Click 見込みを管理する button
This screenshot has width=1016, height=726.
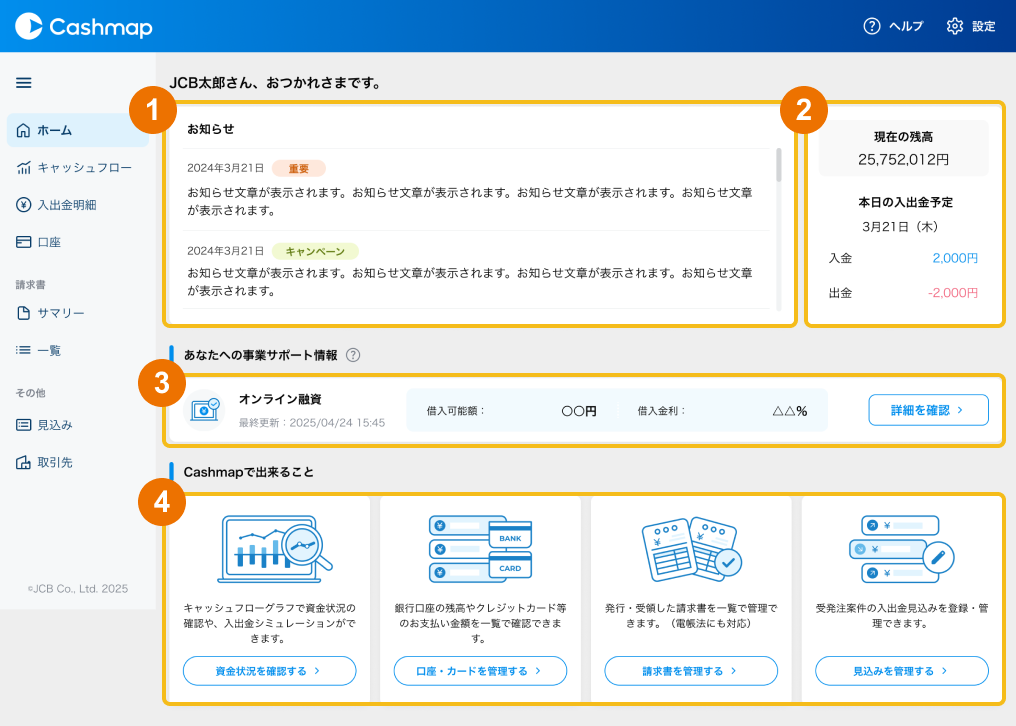(902, 671)
